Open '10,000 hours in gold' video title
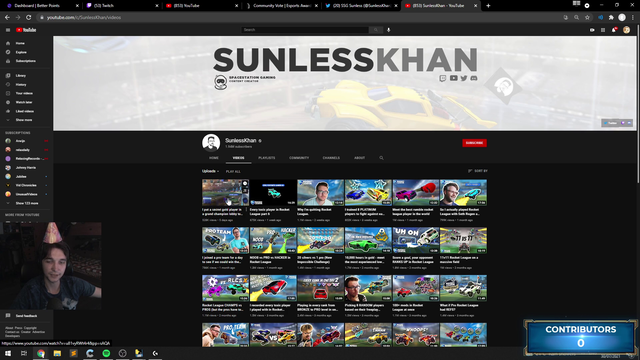The height and width of the screenshot is (360, 640). click(x=364, y=260)
